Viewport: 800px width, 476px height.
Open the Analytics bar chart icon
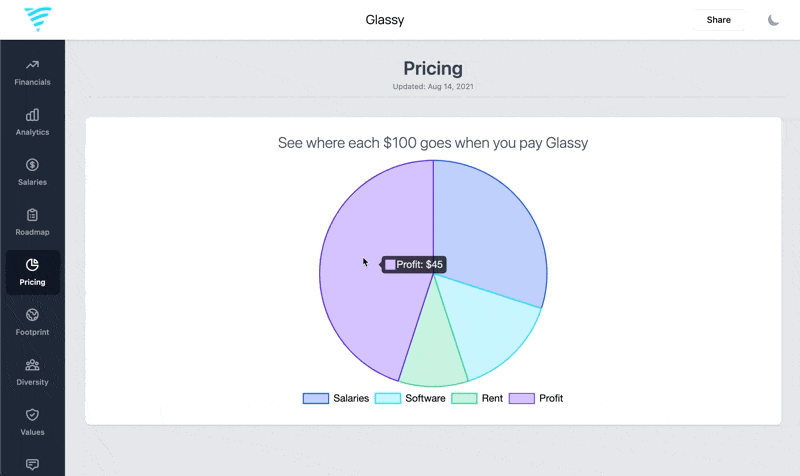tap(32, 115)
